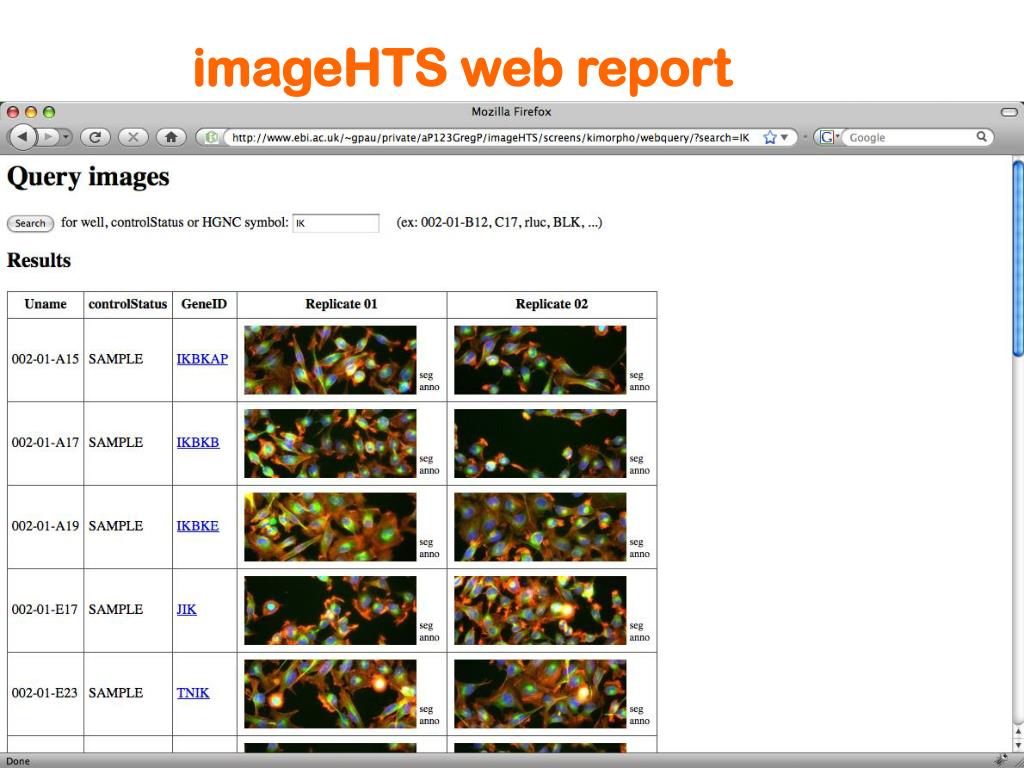This screenshot has height=768, width=1024.
Task: Go back with the browser Back arrow
Action: pos(24,137)
